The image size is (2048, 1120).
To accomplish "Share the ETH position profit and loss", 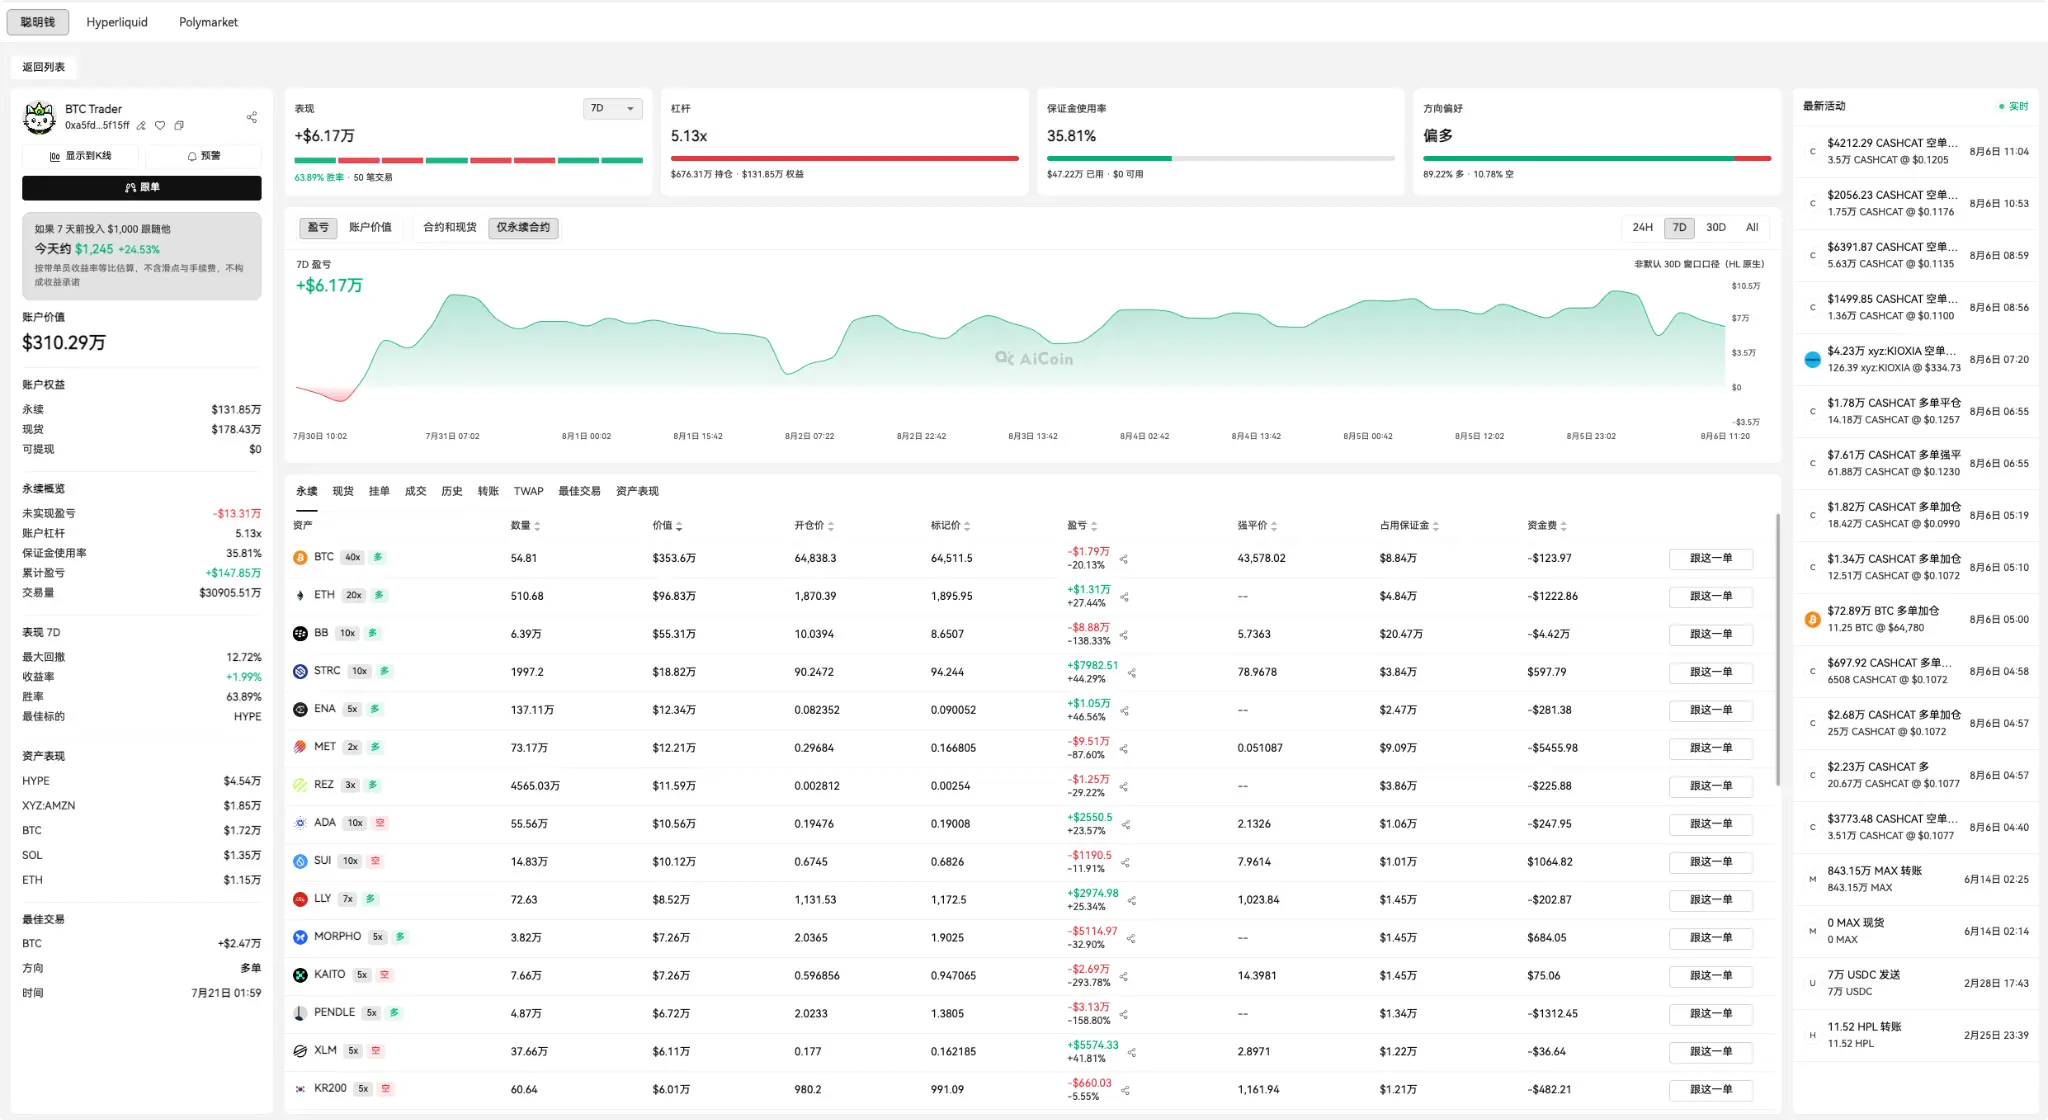I will (x=1124, y=597).
